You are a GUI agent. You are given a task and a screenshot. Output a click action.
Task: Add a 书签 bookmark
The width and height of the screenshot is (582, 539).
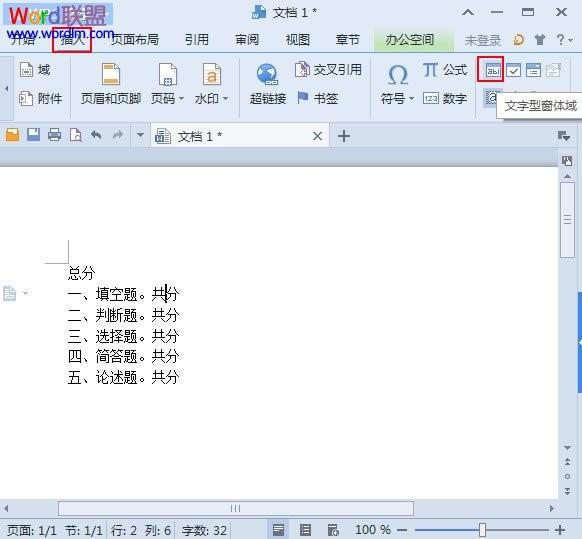point(318,99)
